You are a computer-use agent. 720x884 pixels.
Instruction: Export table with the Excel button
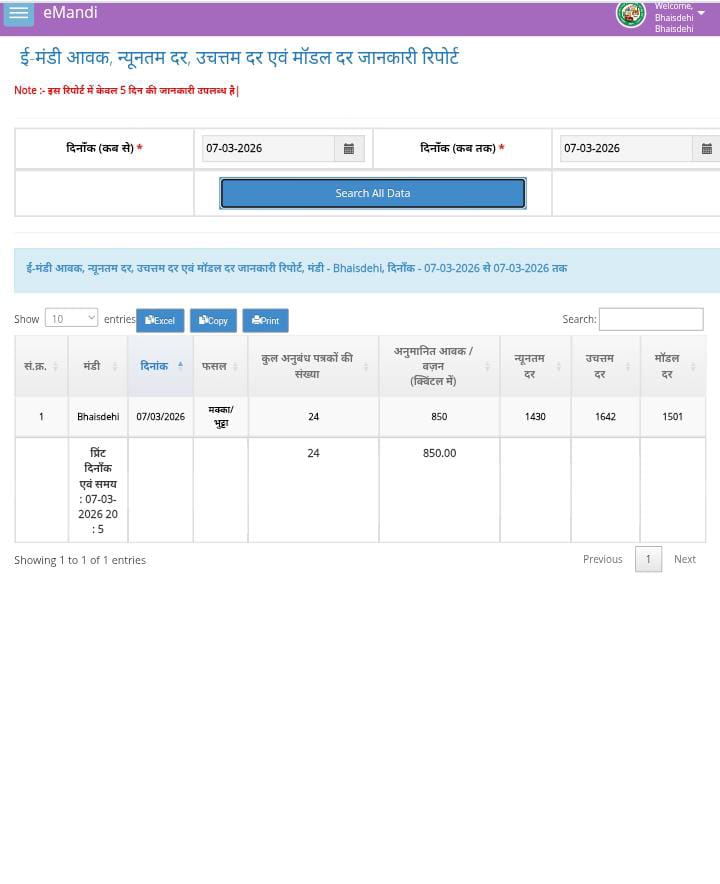pos(160,321)
